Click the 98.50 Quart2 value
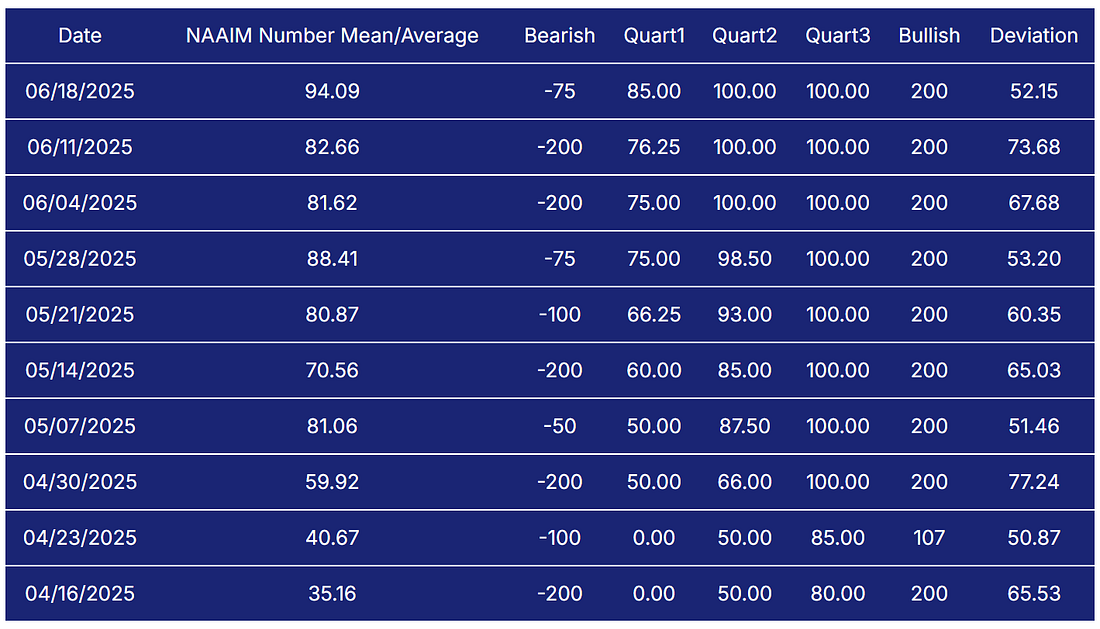Image resolution: width=1100 pixels, height=629 pixels. (x=744, y=259)
